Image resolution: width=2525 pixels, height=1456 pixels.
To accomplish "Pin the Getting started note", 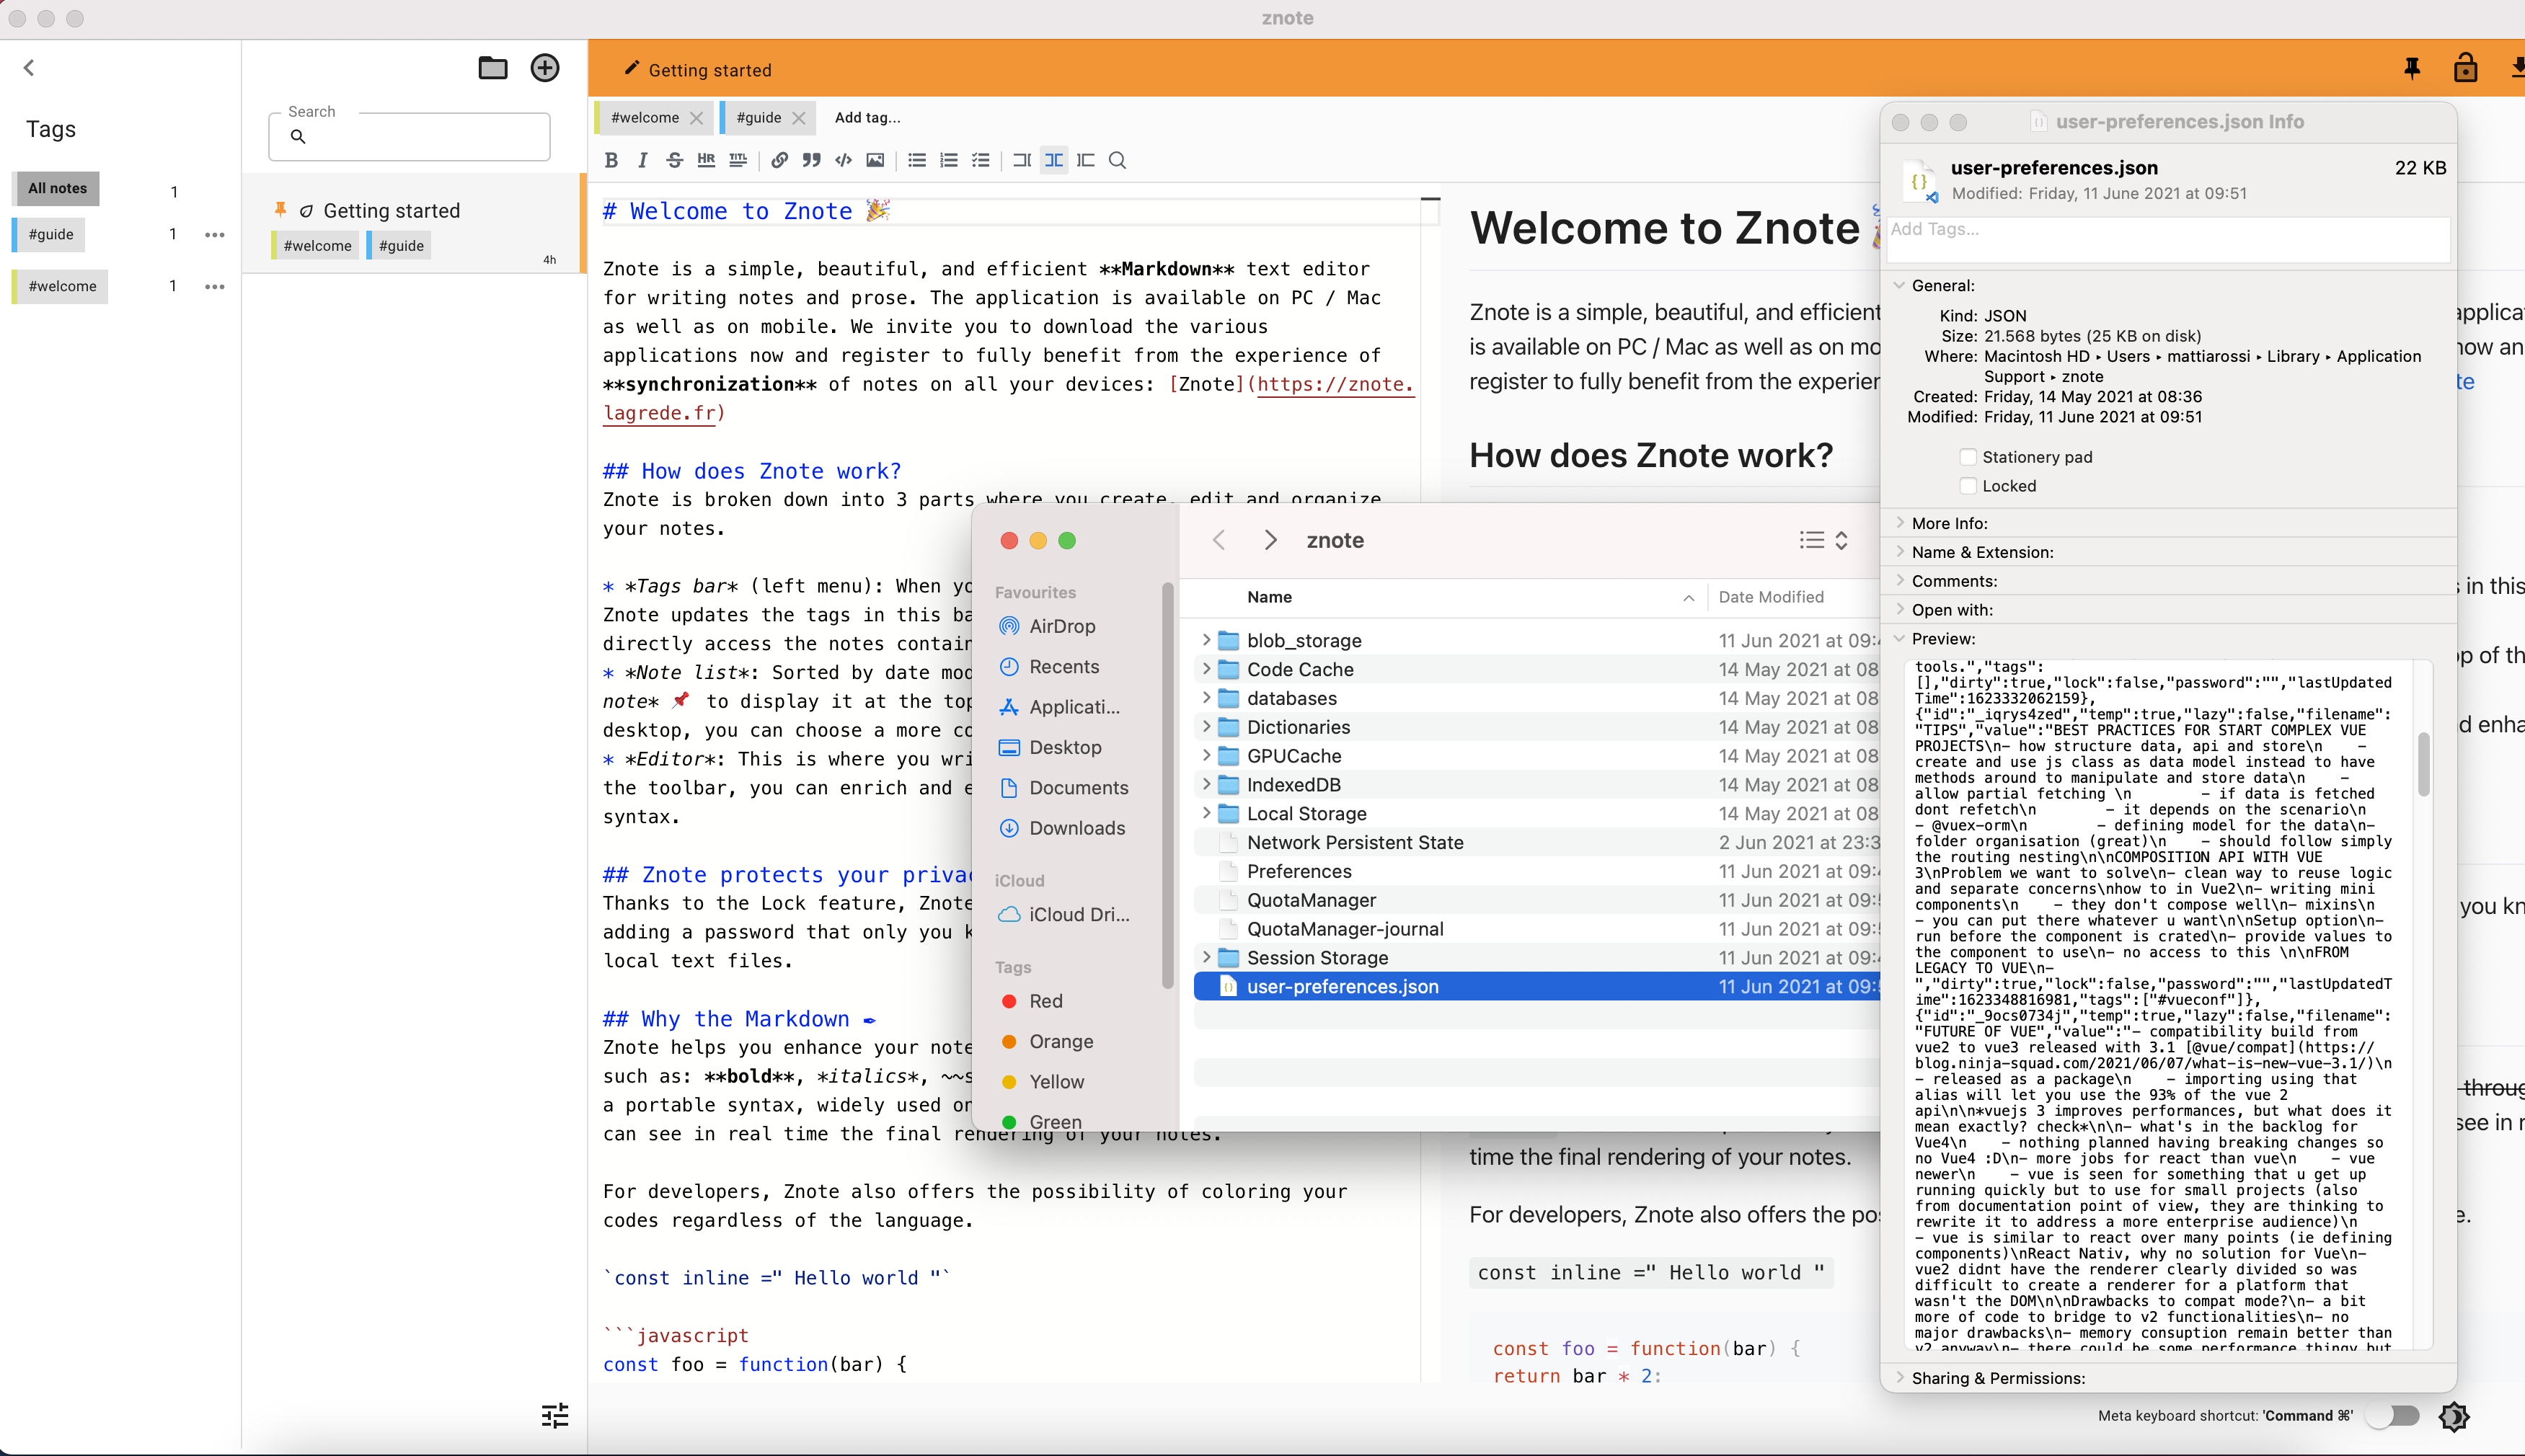I will pos(2411,68).
